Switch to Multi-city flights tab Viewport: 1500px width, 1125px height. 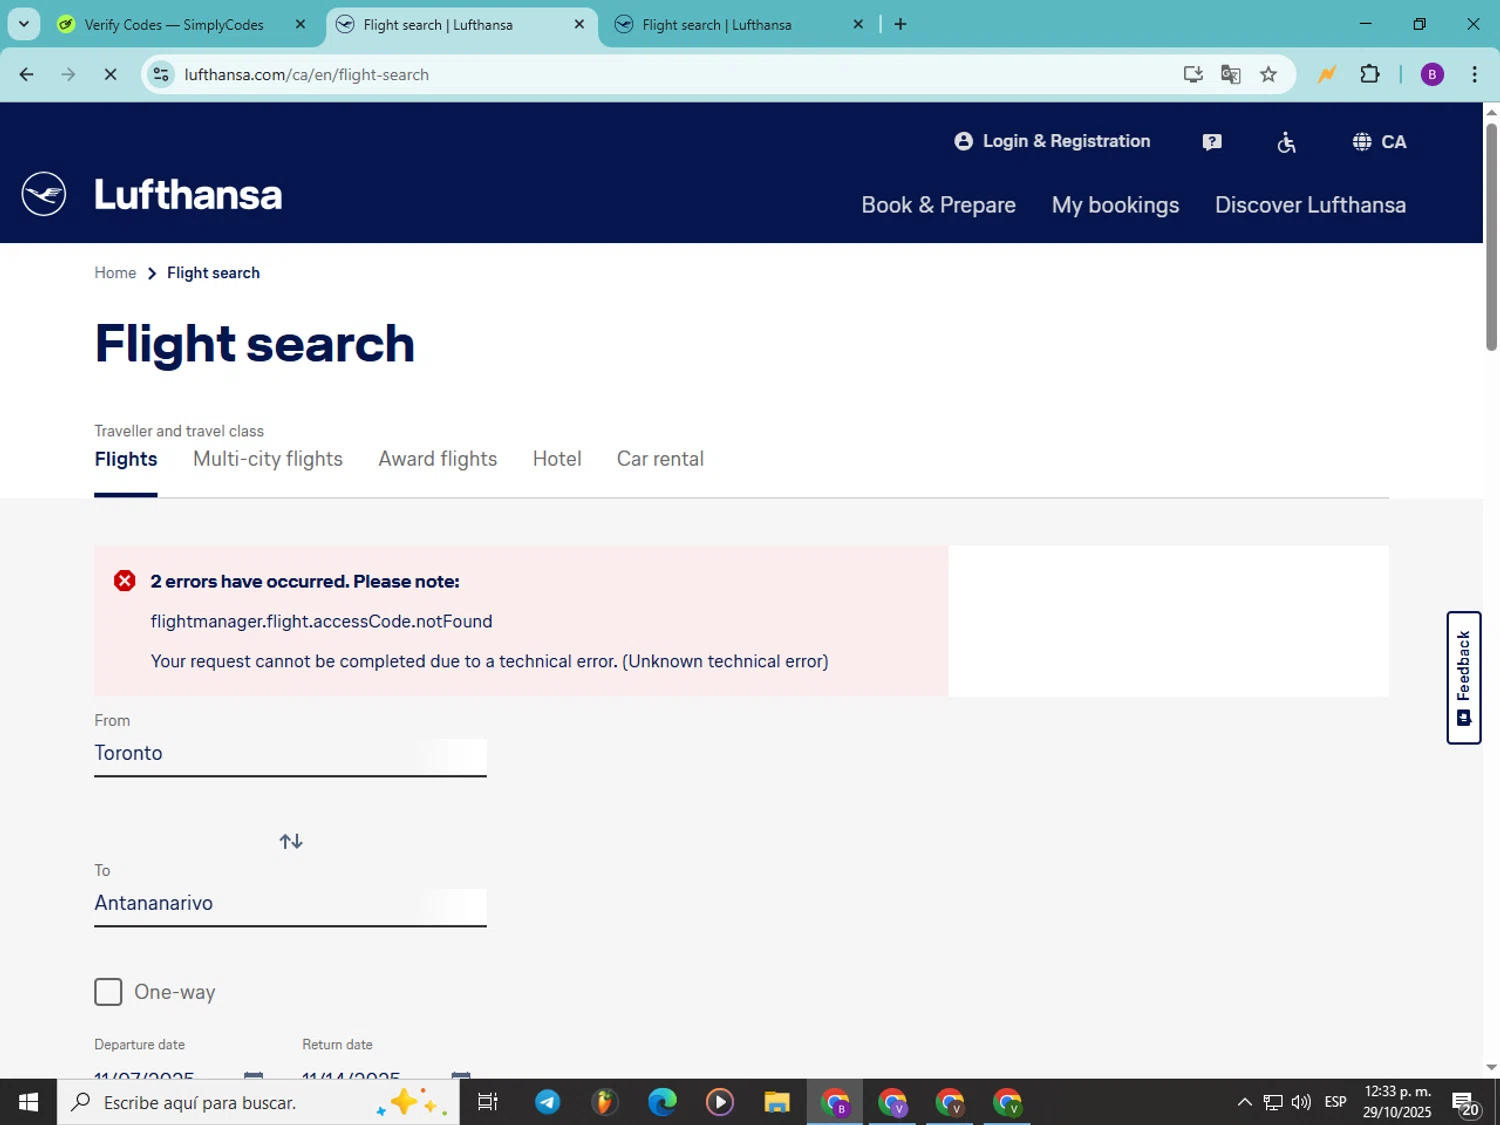[x=268, y=459]
